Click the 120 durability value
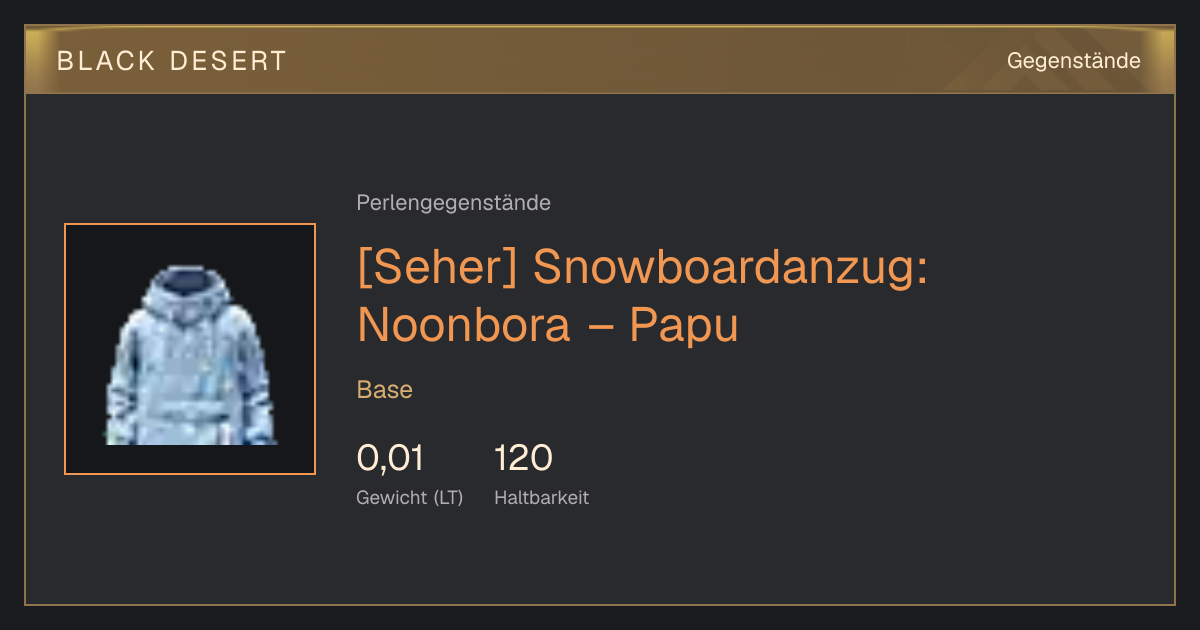The image size is (1200, 630). tap(523, 458)
